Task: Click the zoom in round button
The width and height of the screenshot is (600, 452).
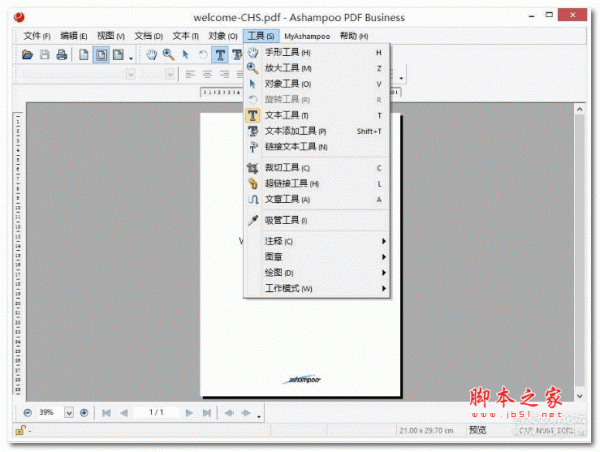Action: 84,413
